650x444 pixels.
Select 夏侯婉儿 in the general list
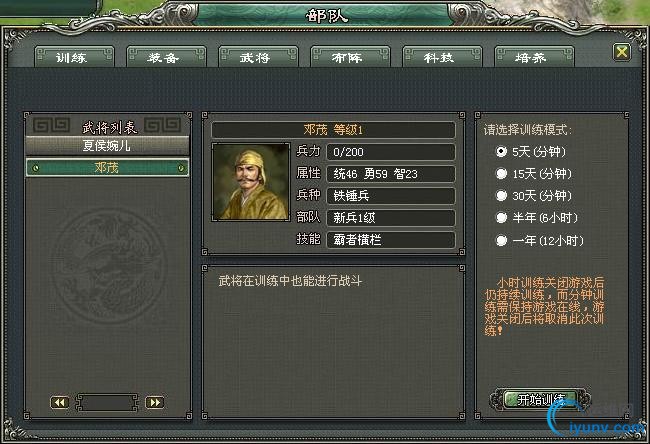pyautogui.click(x=107, y=146)
